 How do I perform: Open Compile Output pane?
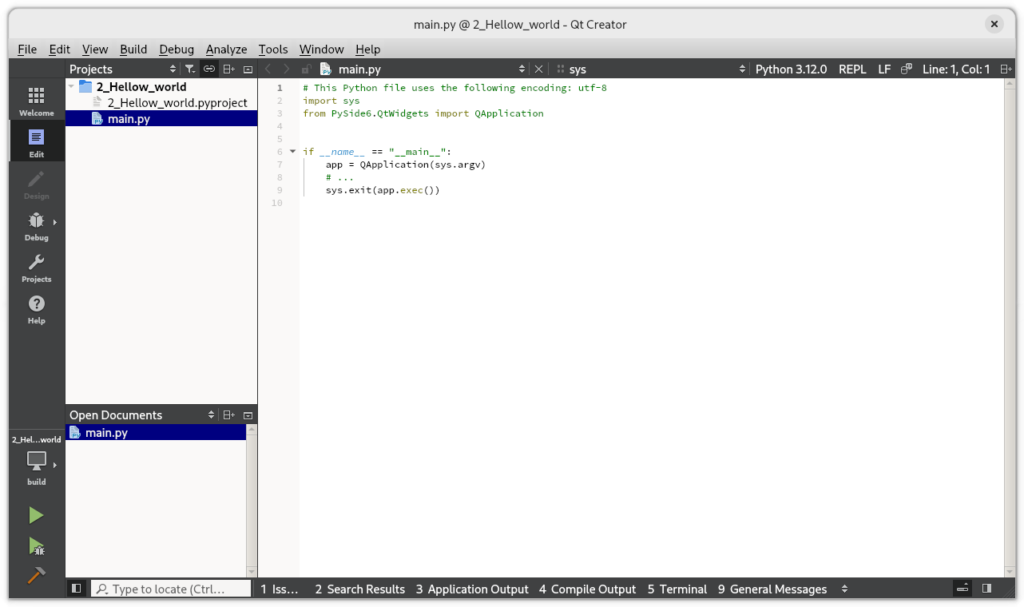588,589
